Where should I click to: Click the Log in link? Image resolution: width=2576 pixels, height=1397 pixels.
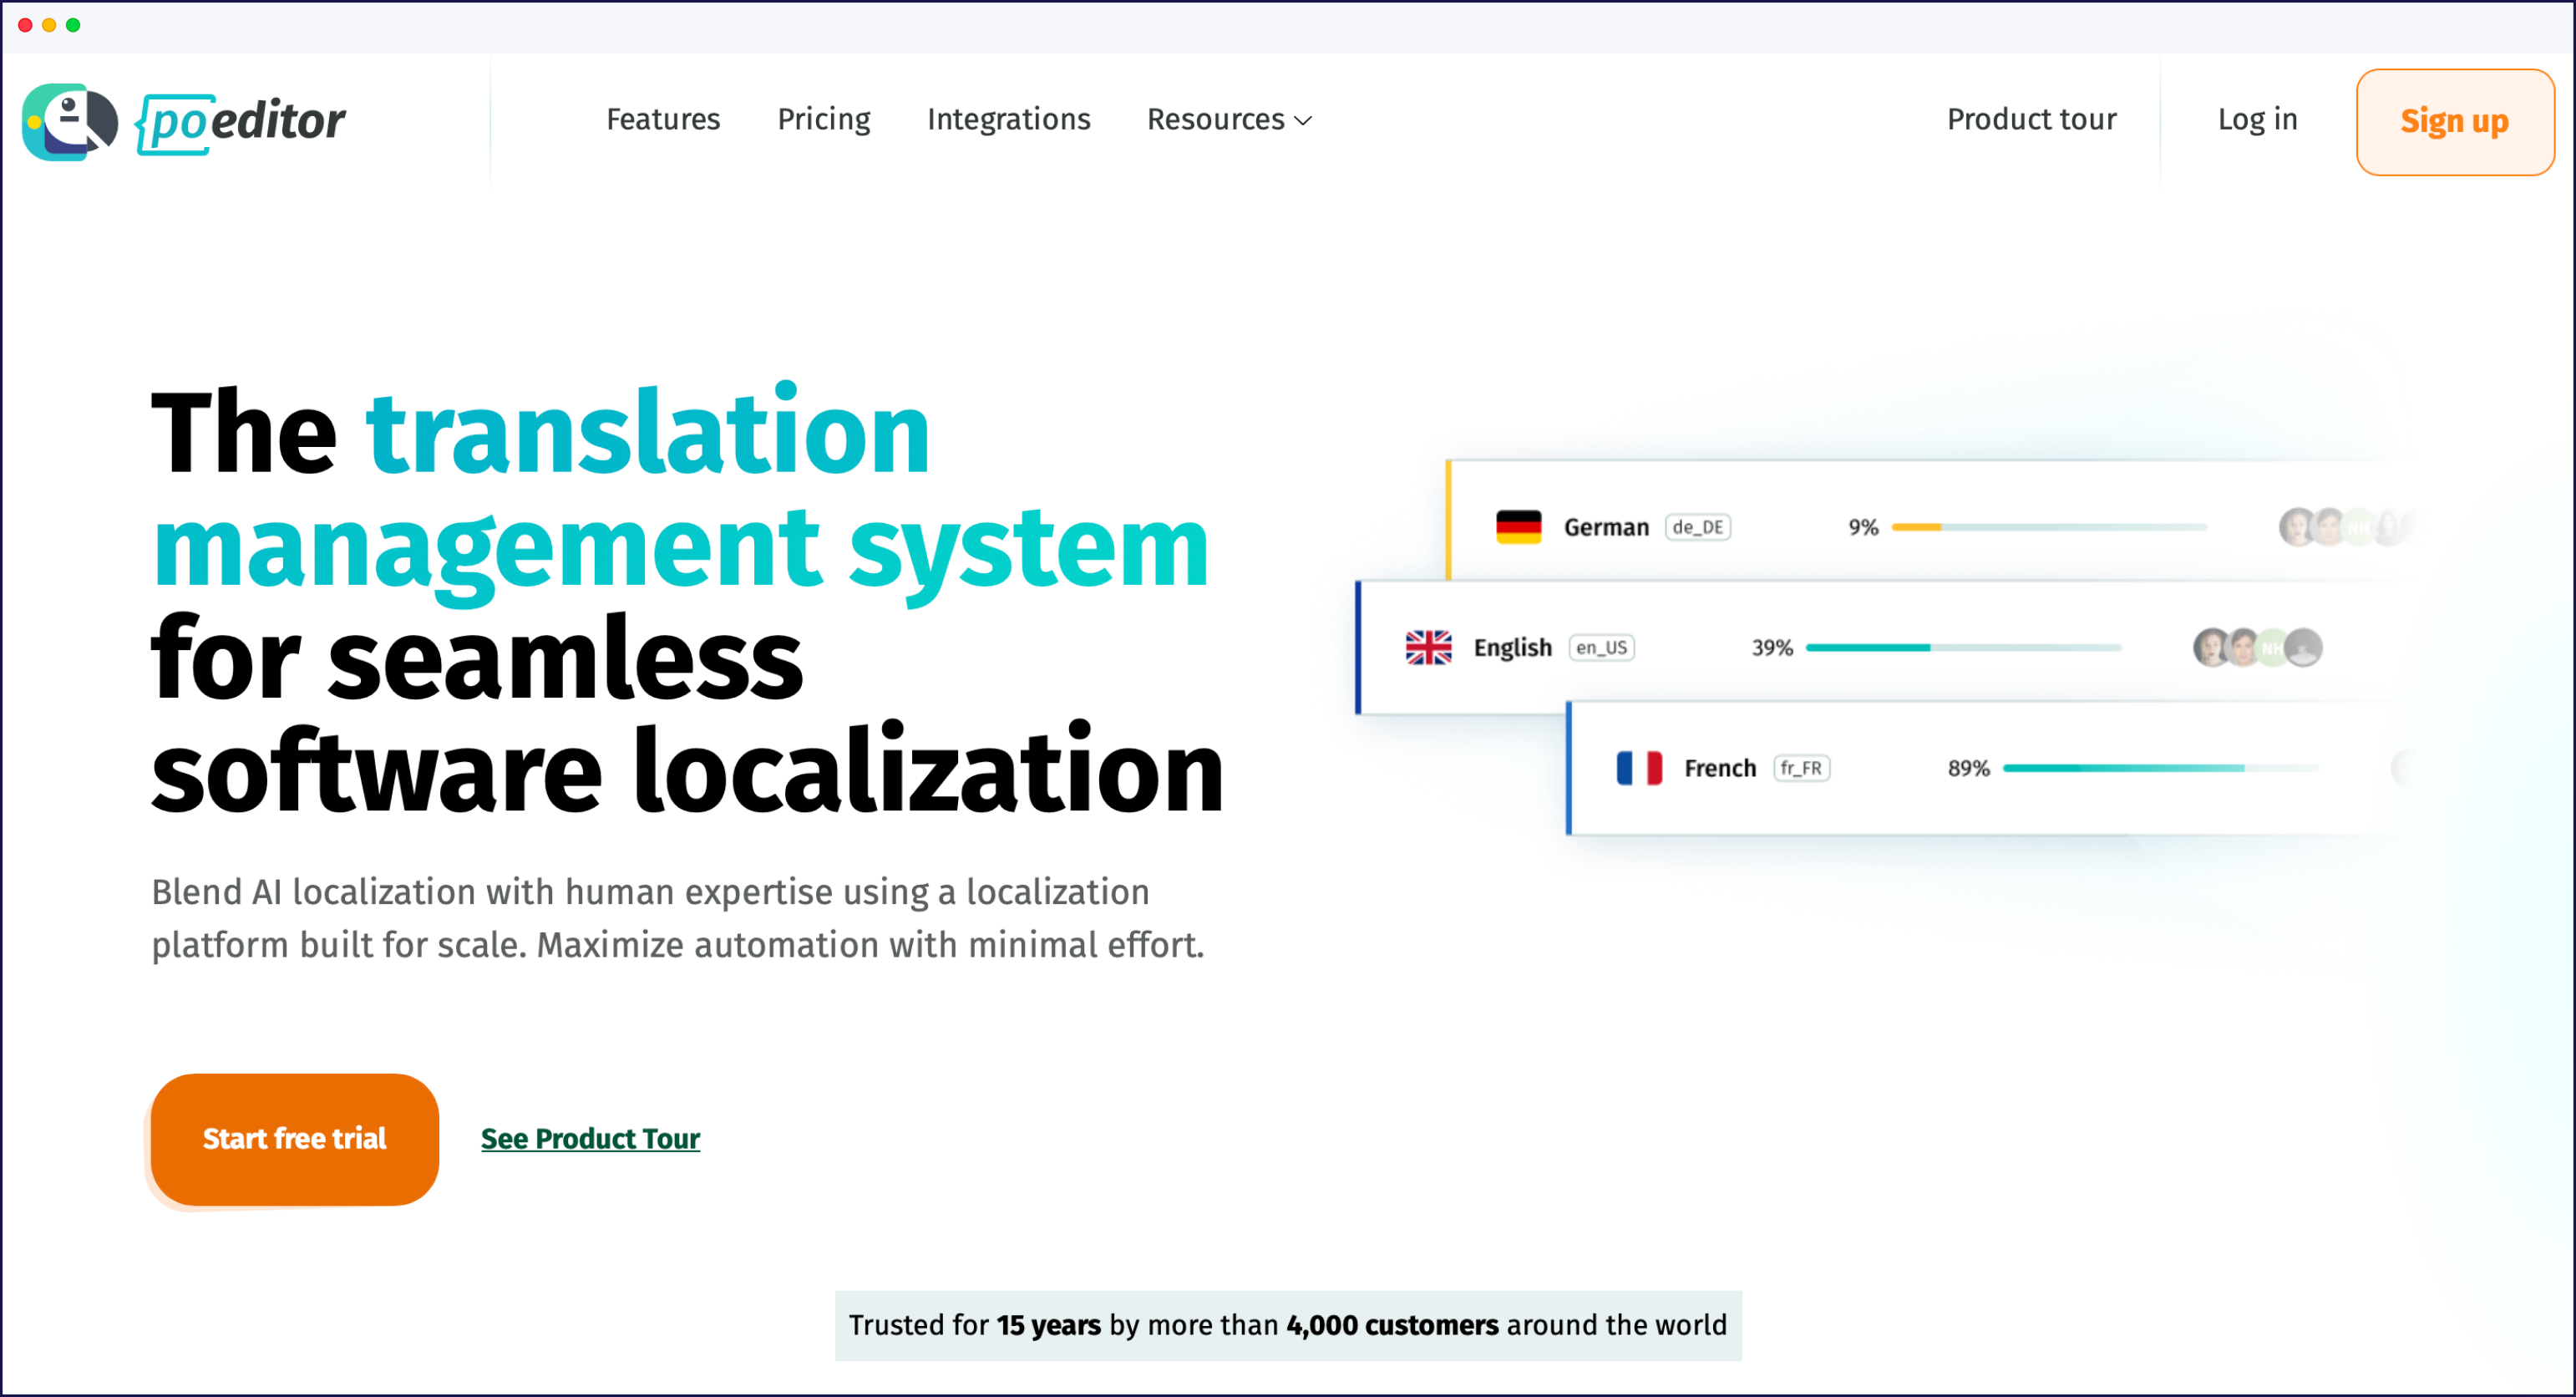point(2257,120)
